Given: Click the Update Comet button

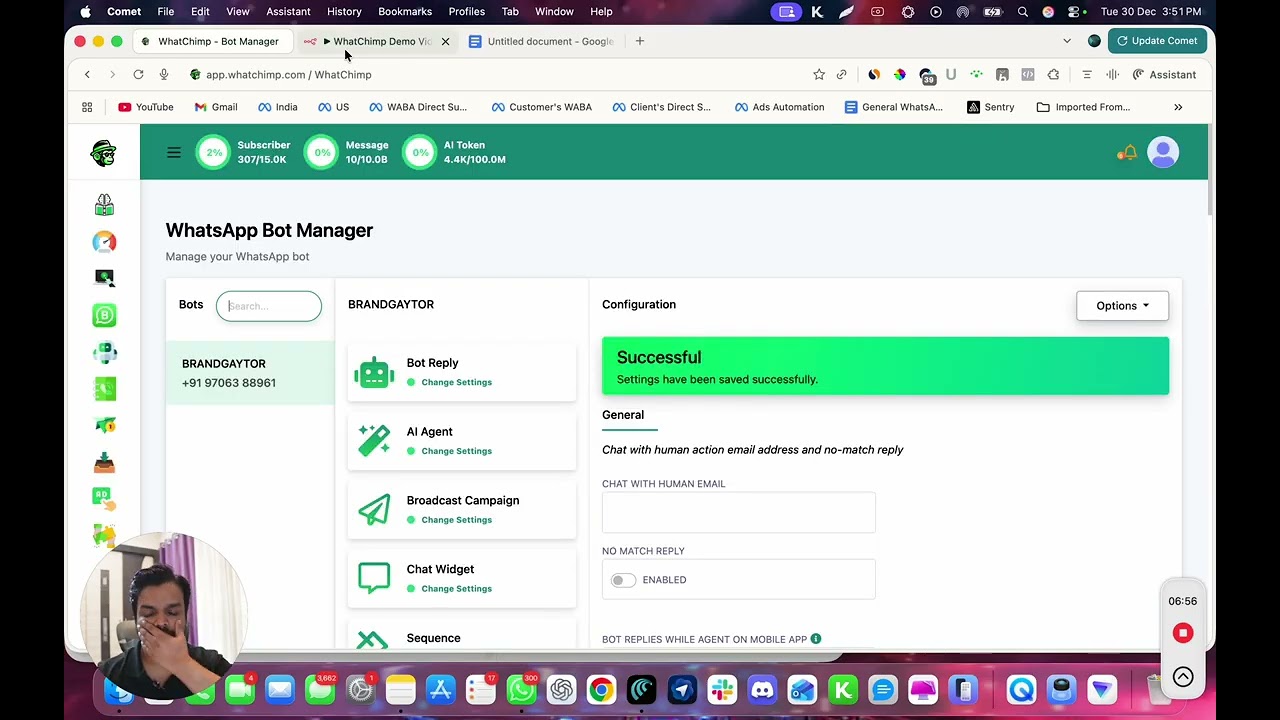Looking at the screenshot, I should coord(1156,41).
